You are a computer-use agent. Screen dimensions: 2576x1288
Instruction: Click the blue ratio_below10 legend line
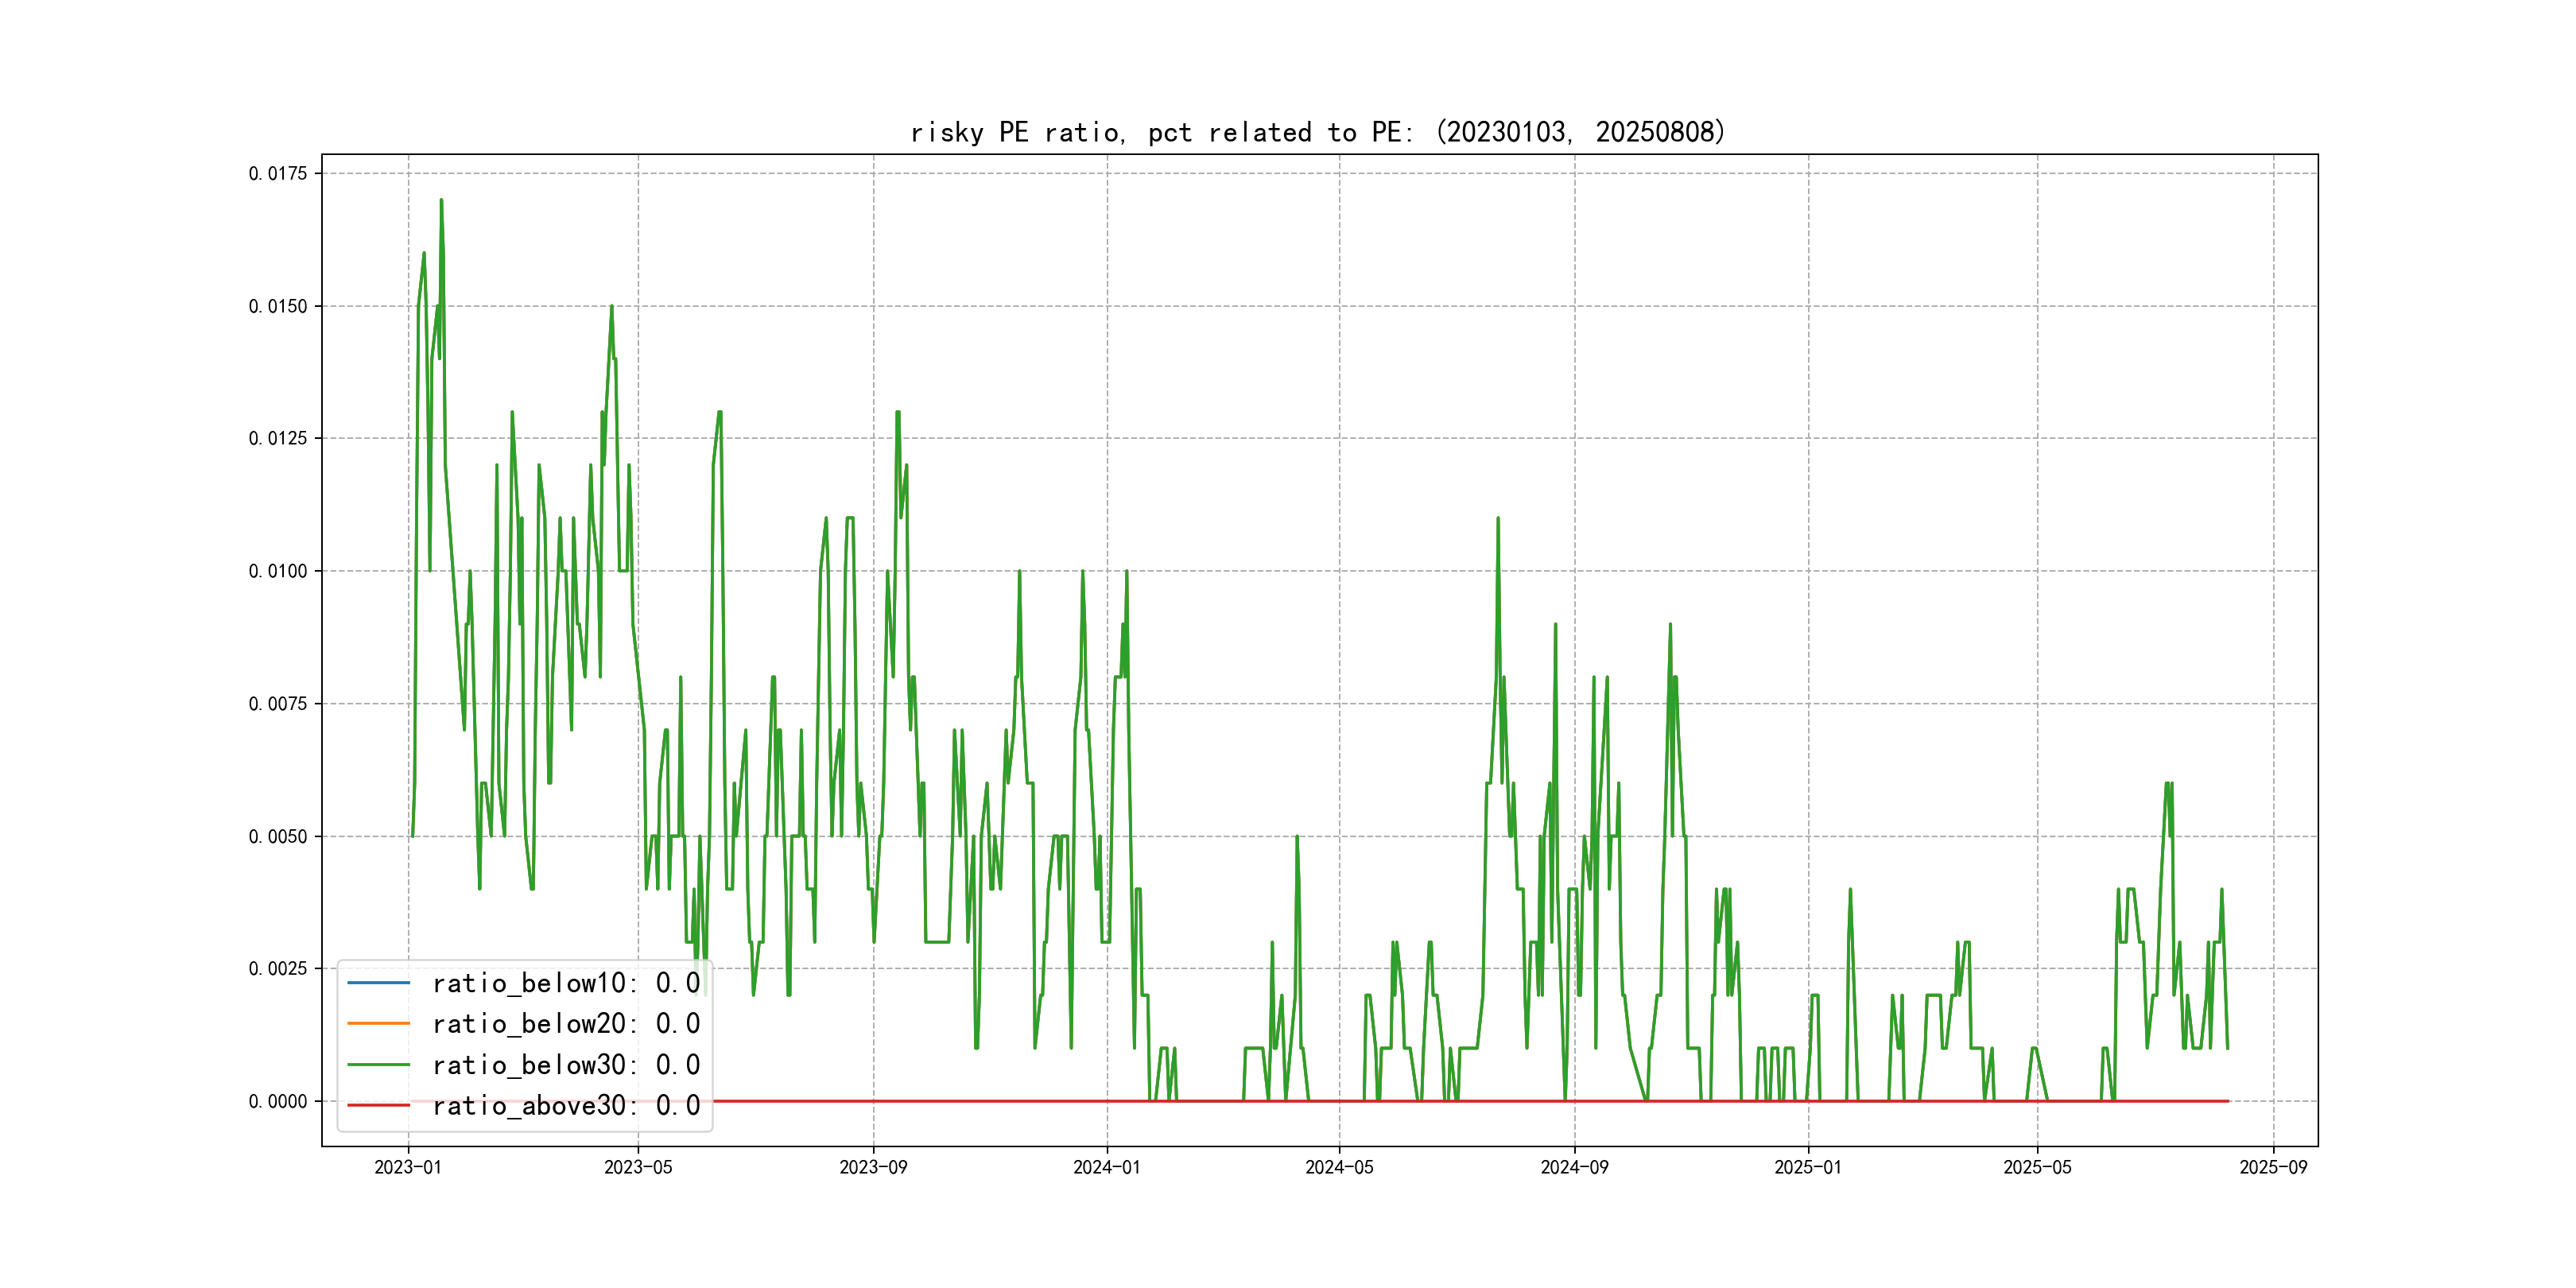378,983
